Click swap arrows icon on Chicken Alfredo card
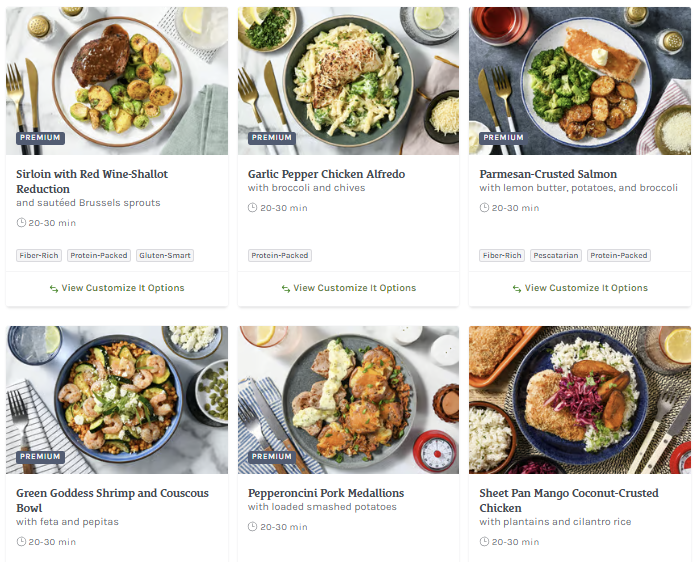700x562 pixels. click(x=285, y=288)
